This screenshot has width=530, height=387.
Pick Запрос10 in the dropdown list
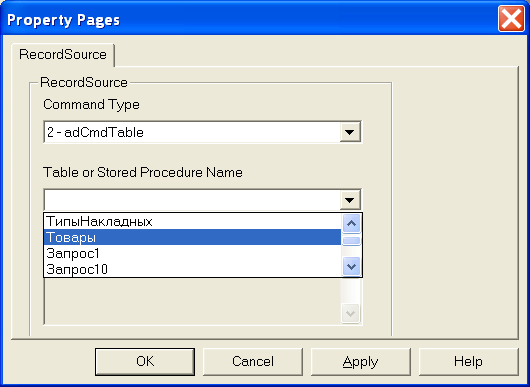[x=192, y=269]
